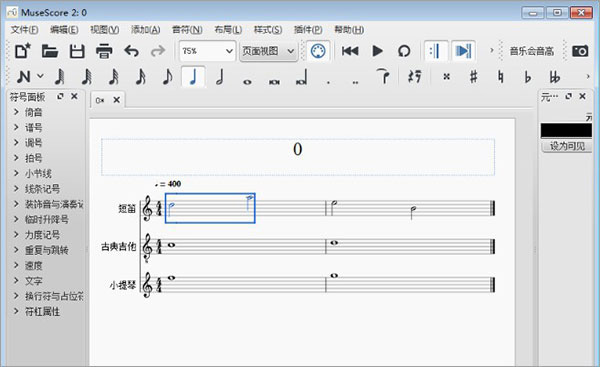Take a screenshot with the camera icon

point(580,51)
